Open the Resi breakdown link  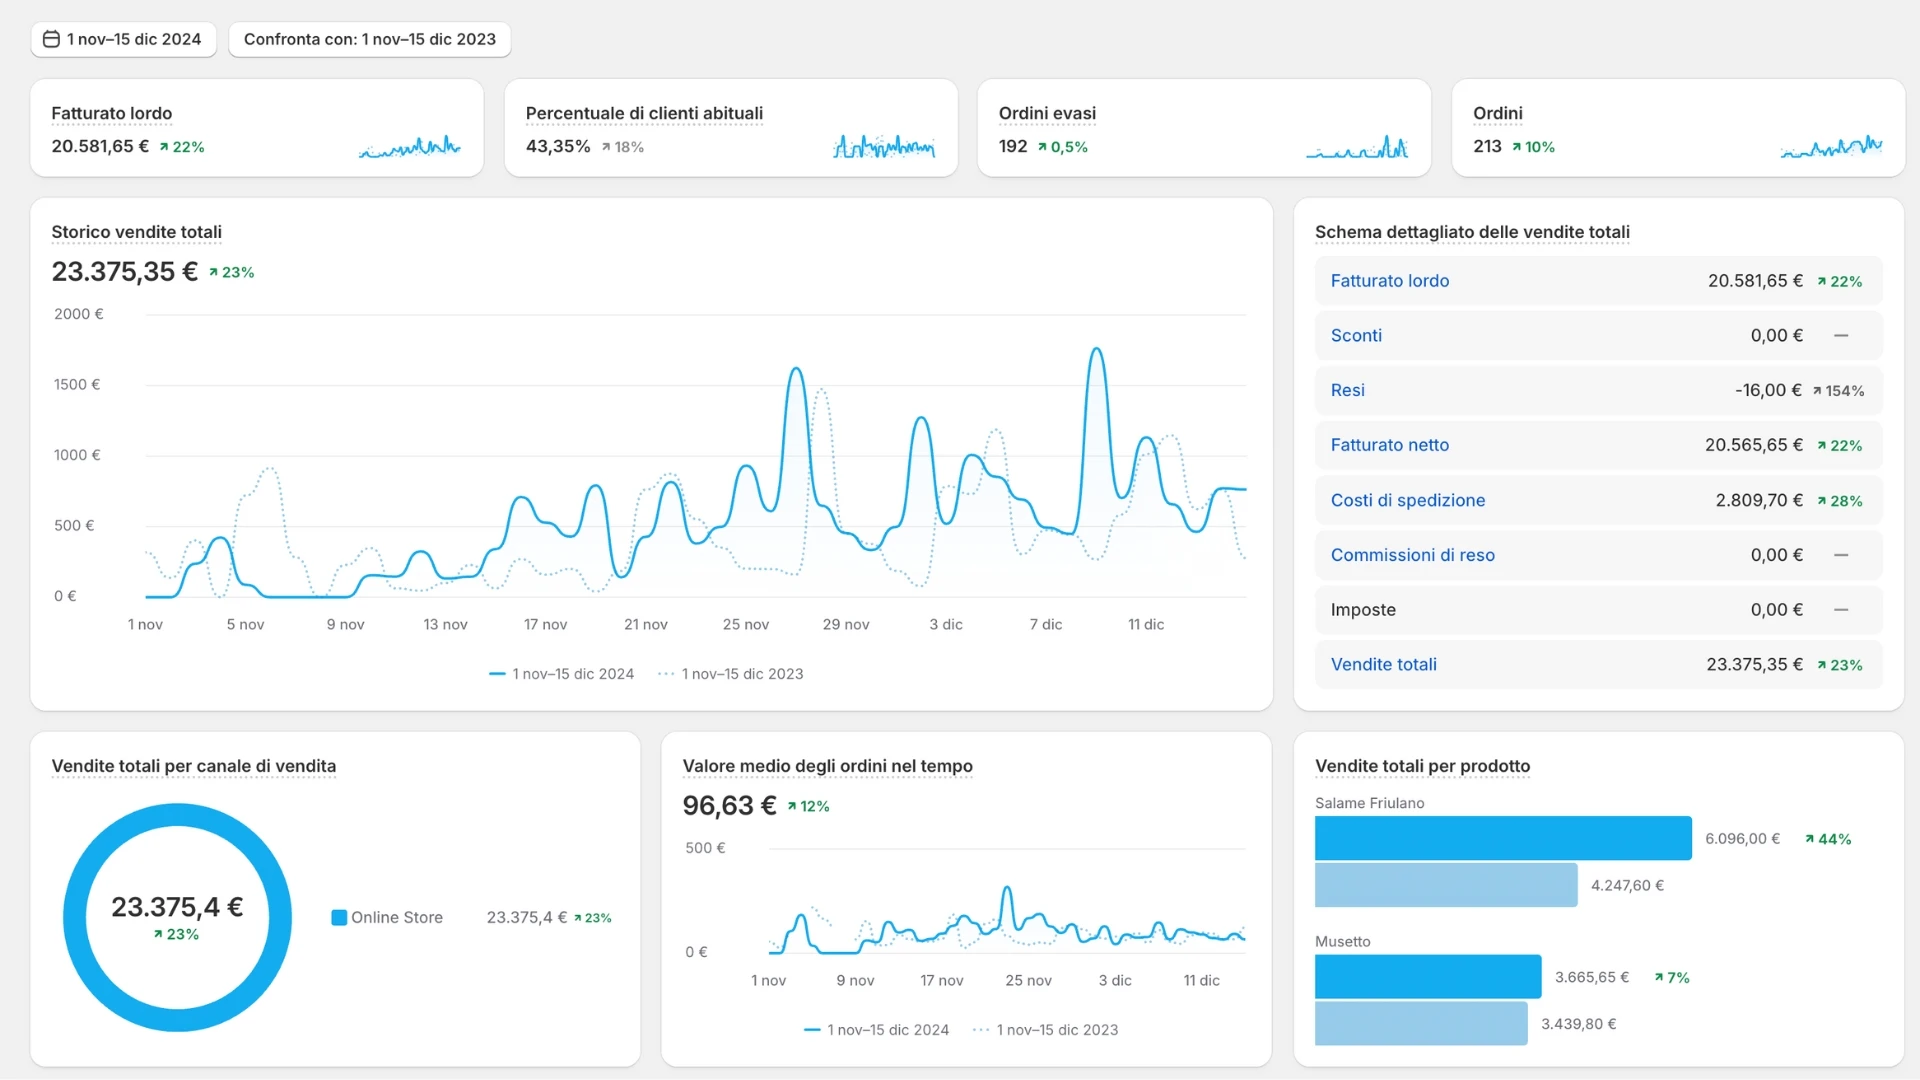click(x=1347, y=391)
